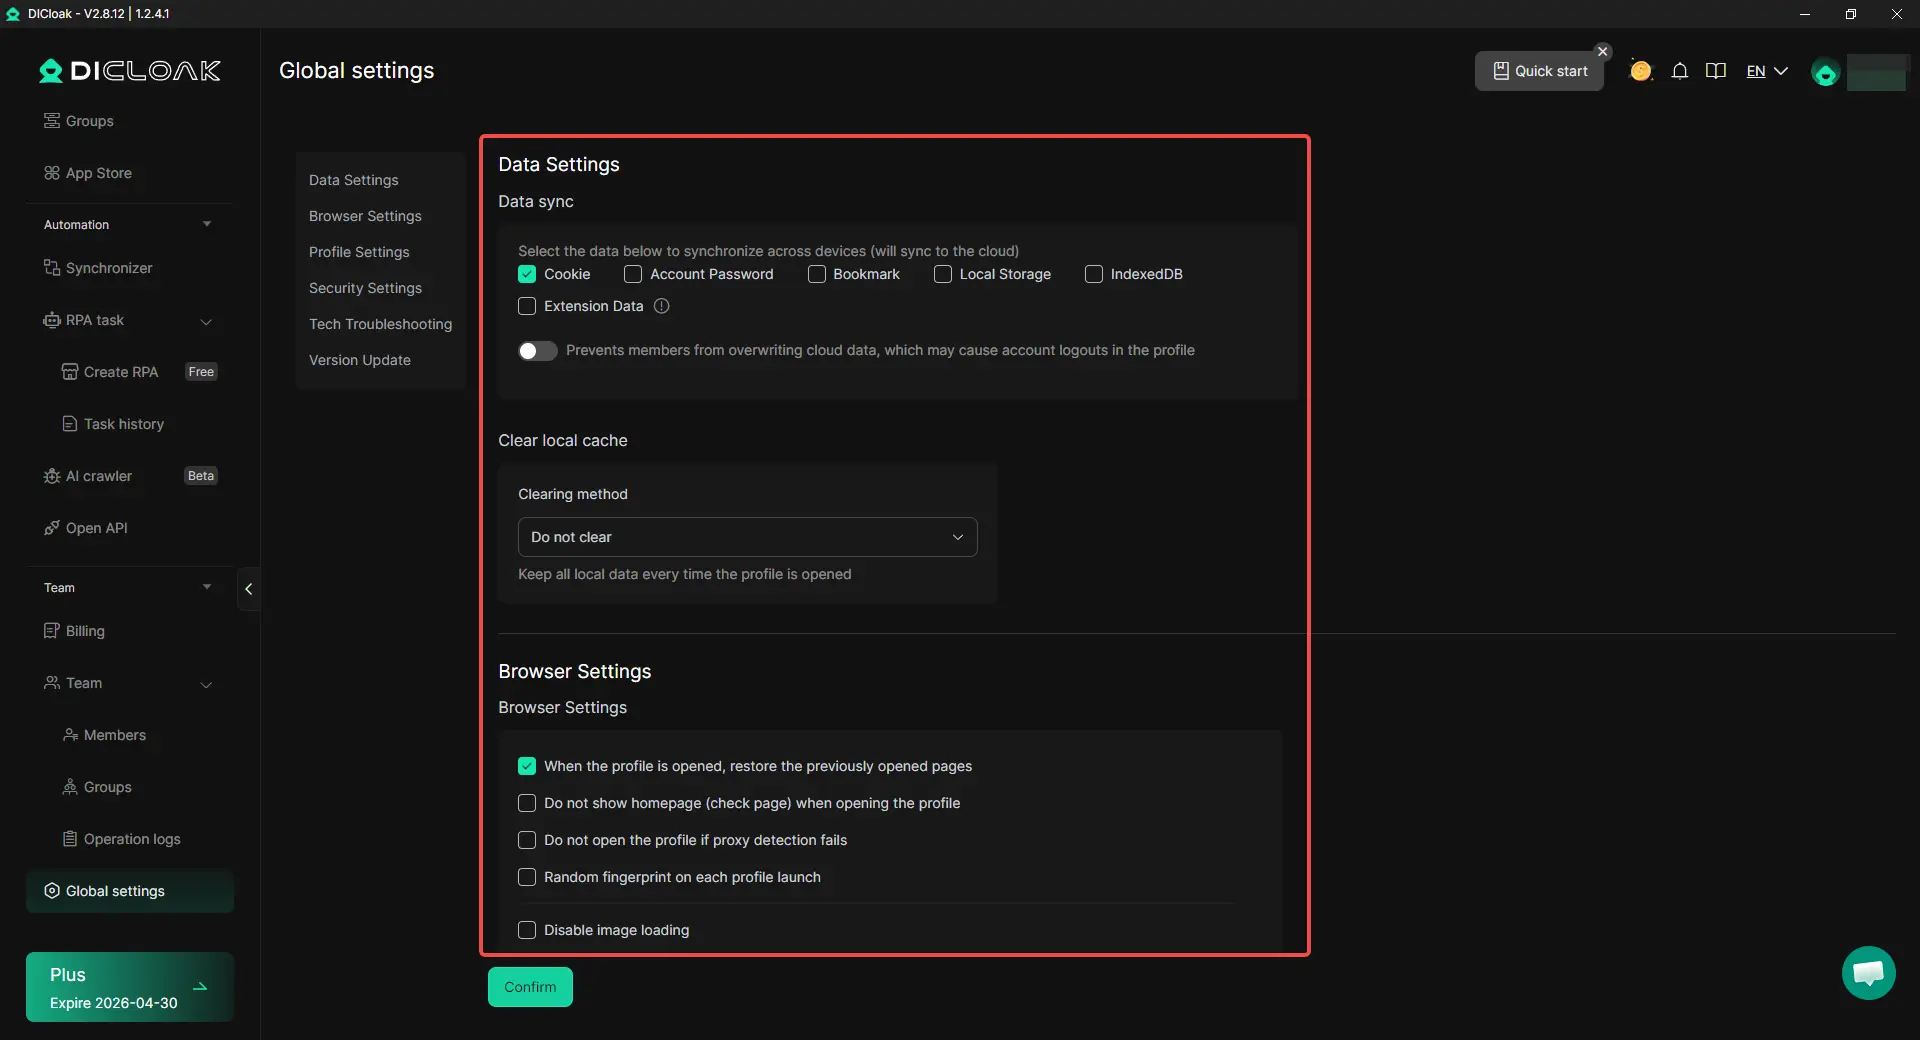This screenshot has width=1920, height=1040.
Task: Click the Quick start button
Action: [x=1540, y=71]
